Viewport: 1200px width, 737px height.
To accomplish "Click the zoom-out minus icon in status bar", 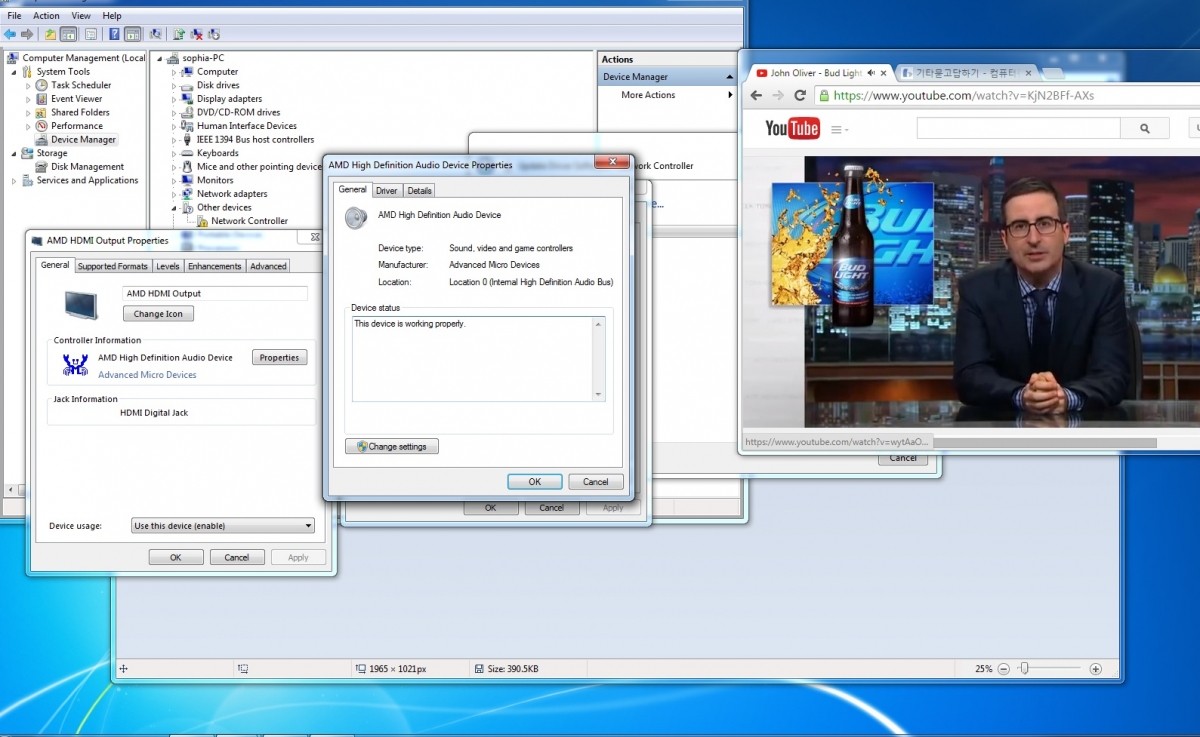I will [x=1003, y=669].
